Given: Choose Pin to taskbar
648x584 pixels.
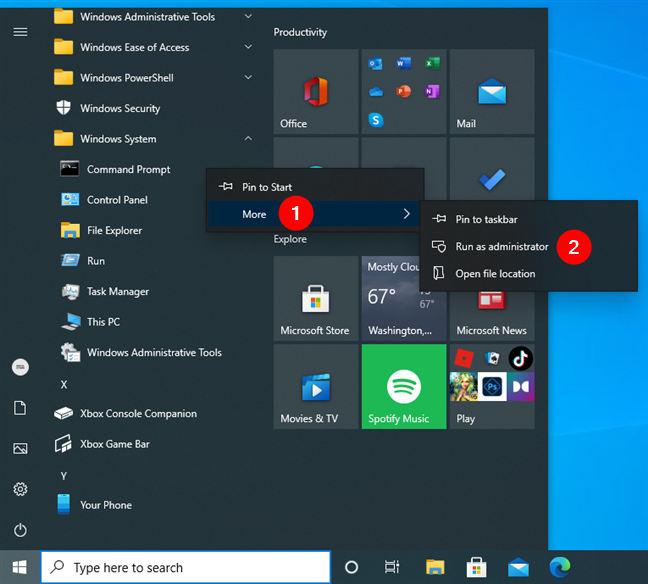Looking at the screenshot, I should click(x=529, y=219).
